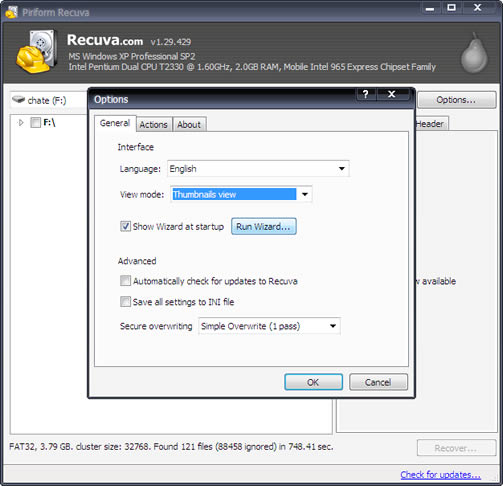This screenshot has height=486, width=503.
Task: Click the Options... button in main window
Action: pos(456,100)
